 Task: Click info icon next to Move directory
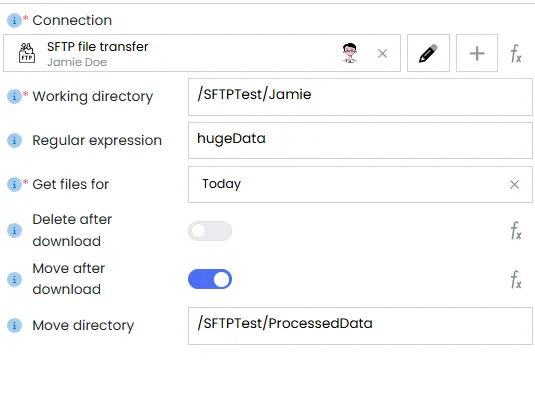(x=14, y=325)
